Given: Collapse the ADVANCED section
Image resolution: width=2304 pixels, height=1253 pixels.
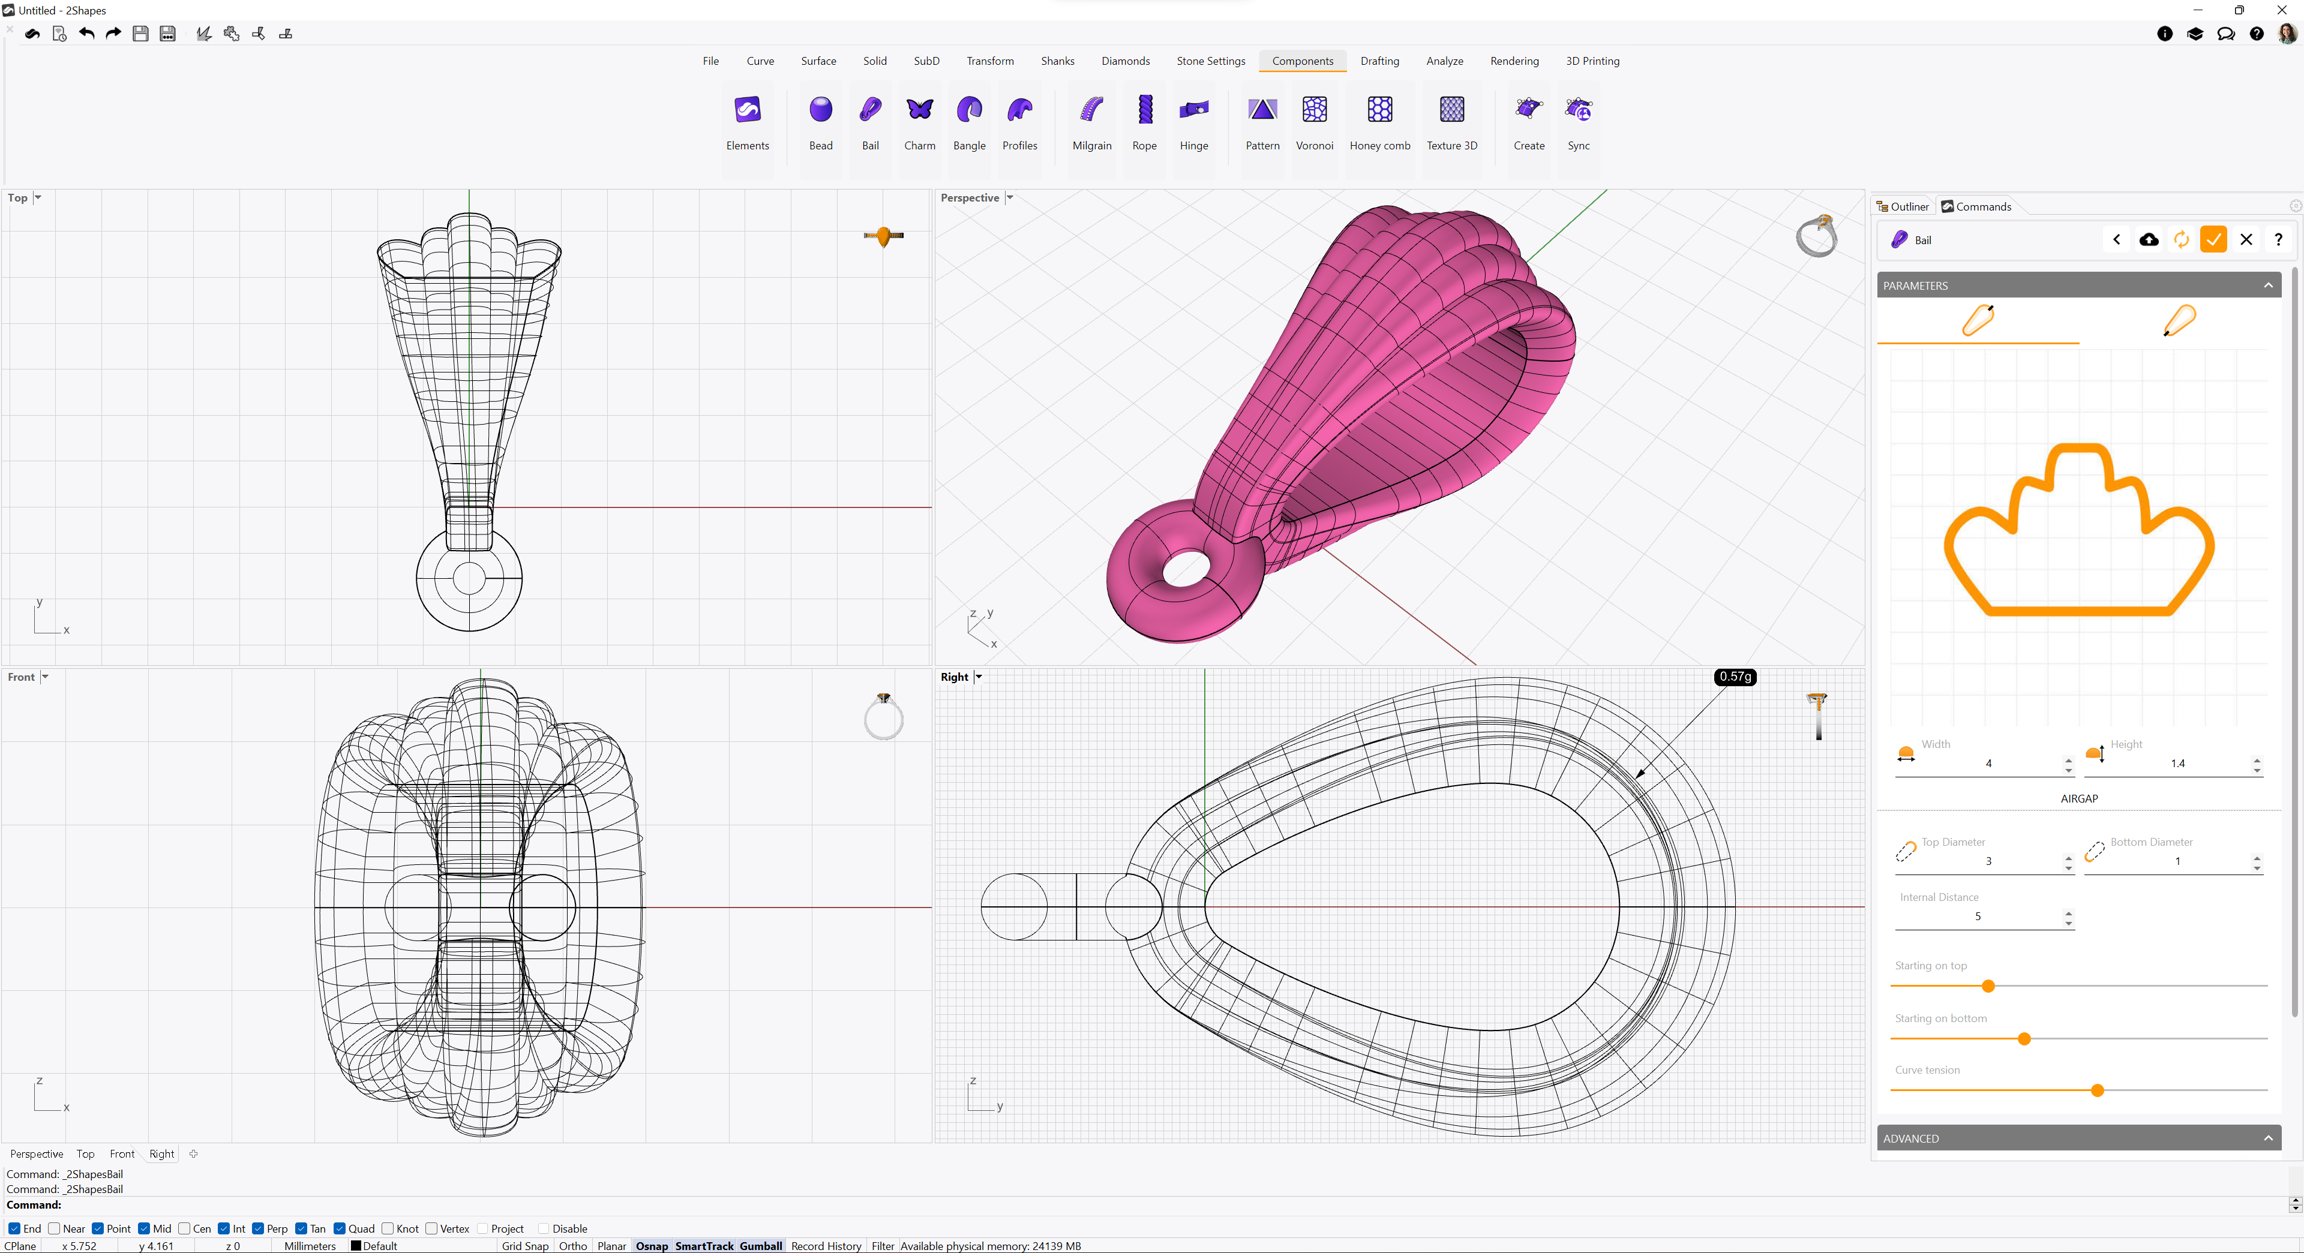Looking at the screenshot, I should [x=2267, y=1138].
